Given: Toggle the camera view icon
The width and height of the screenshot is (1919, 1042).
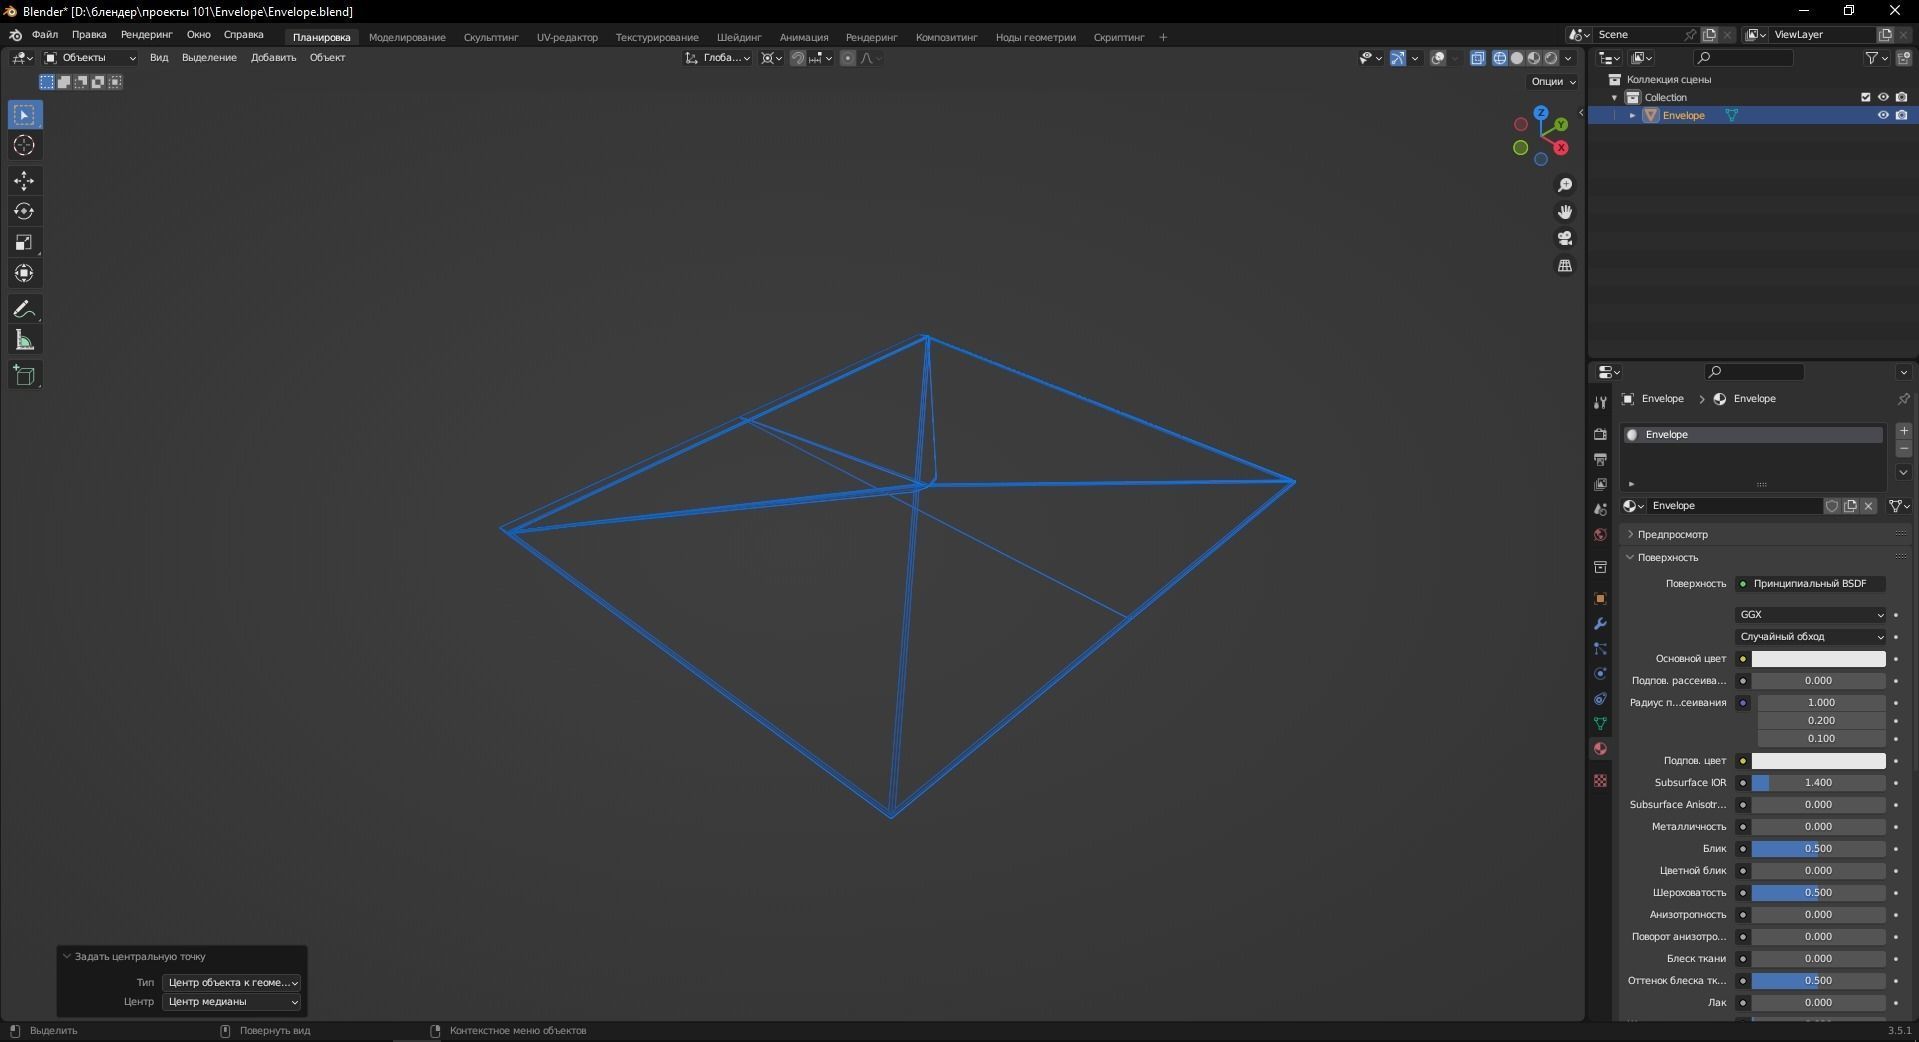Looking at the screenshot, I should 1565,238.
